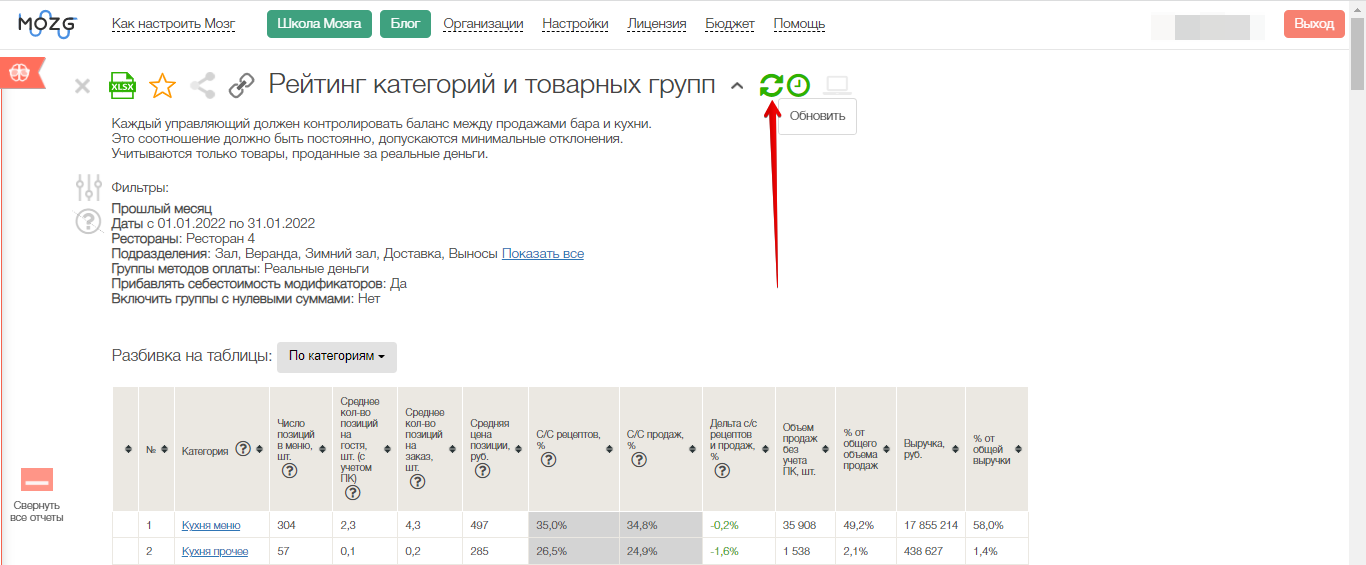This screenshot has height=565, width=1366.
Task: Click the share icon beside the star
Action: (x=203, y=86)
